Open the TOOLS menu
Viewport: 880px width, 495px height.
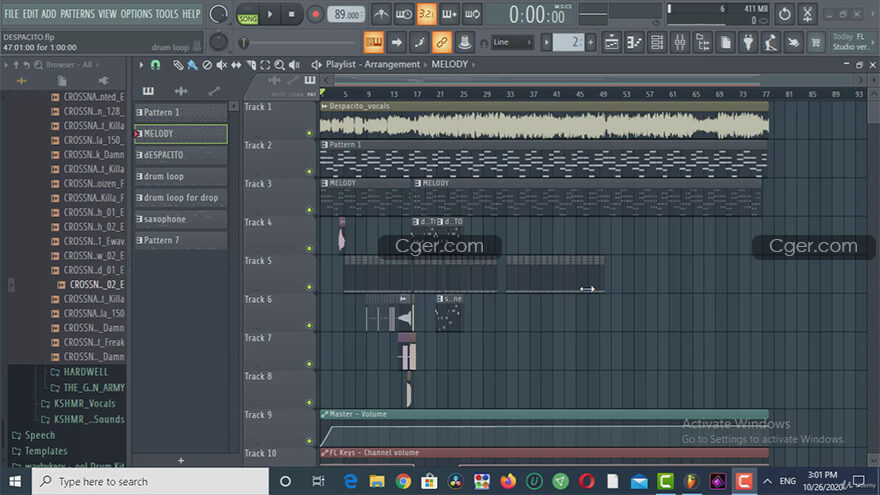167,14
